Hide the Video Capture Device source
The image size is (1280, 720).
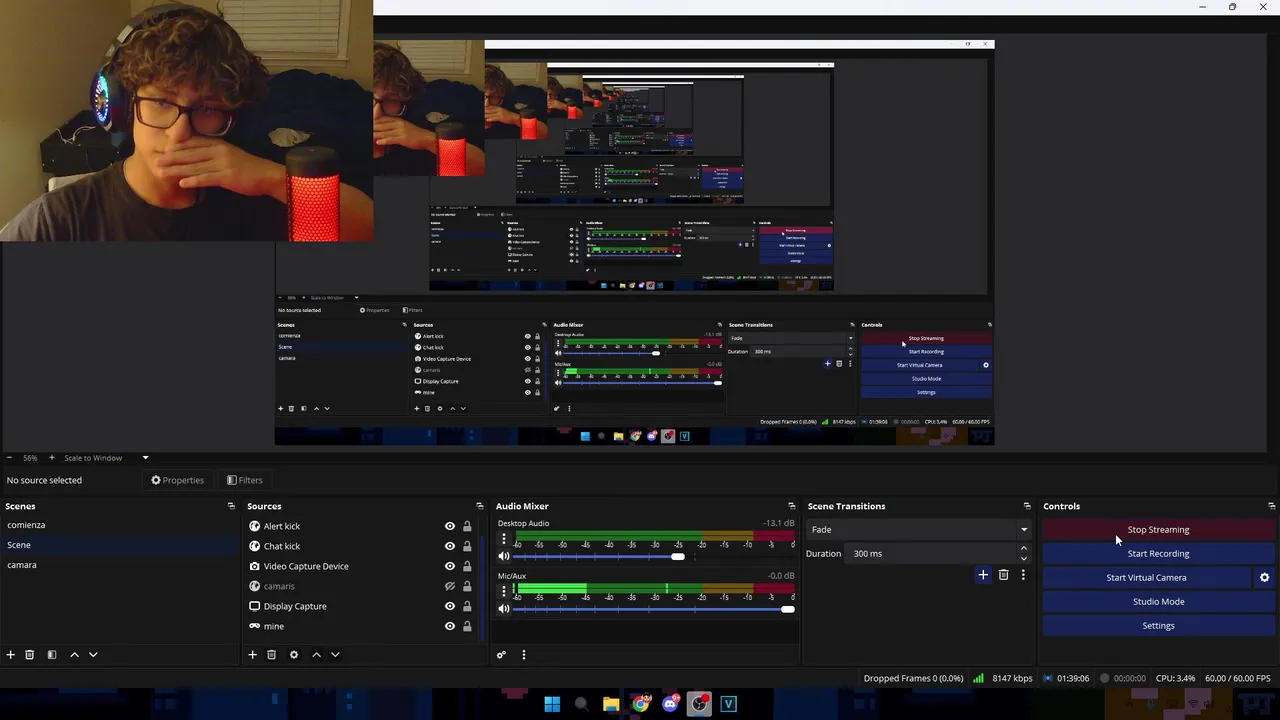pyautogui.click(x=450, y=566)
